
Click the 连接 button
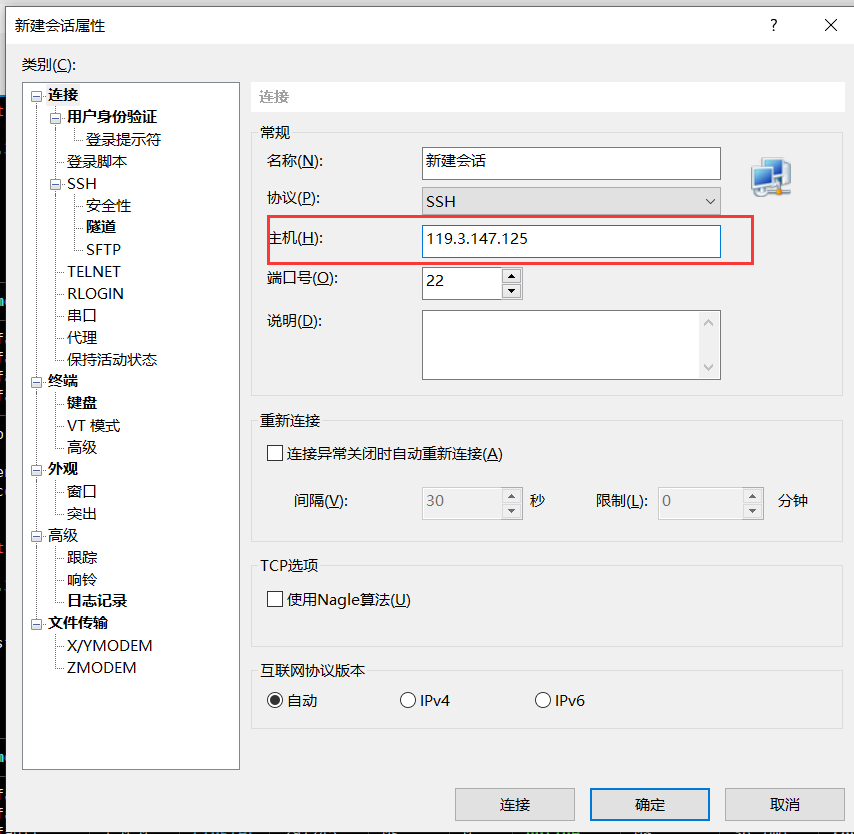pos(515,804)
